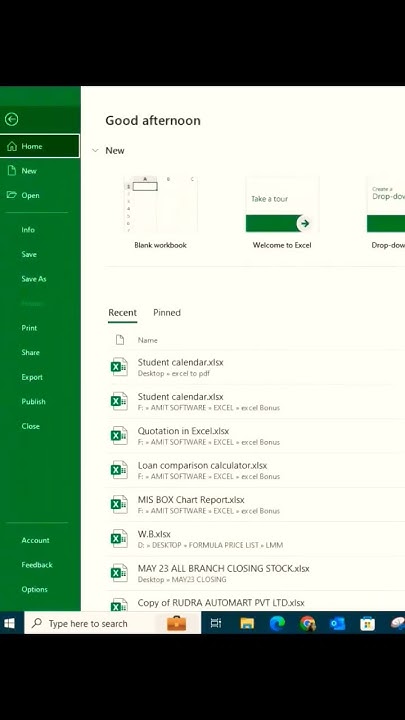Open the Share option
This screenshot has width=405, height=720.
[x=30, y=352]
